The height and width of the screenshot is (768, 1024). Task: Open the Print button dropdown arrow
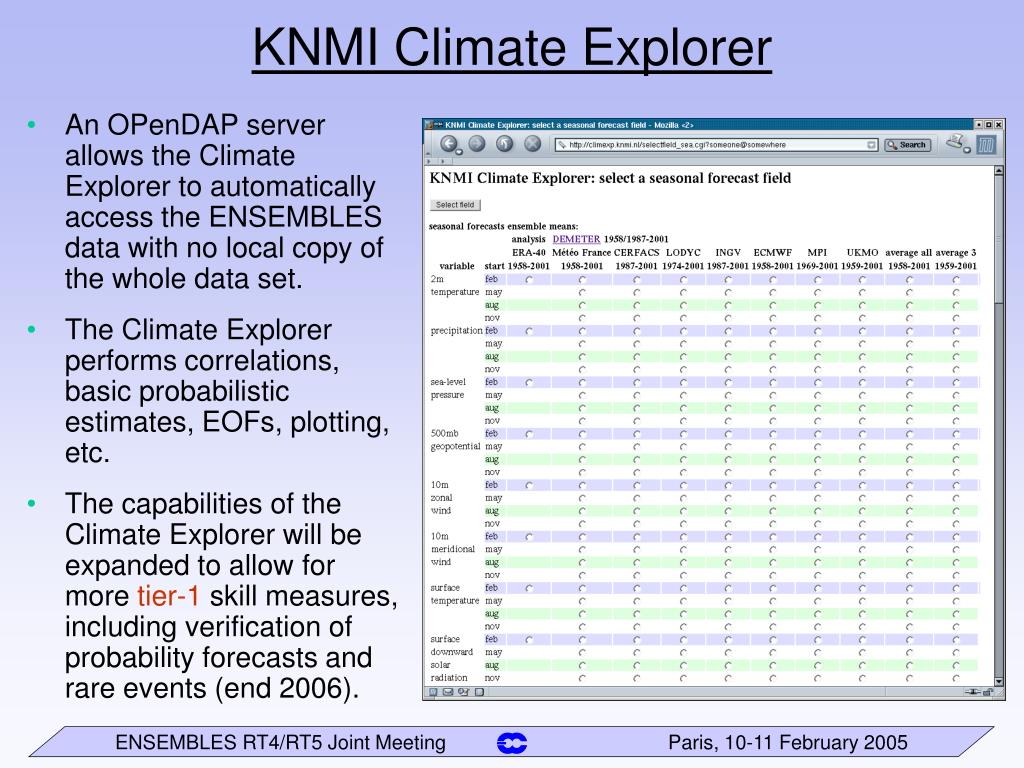(967, 150)
